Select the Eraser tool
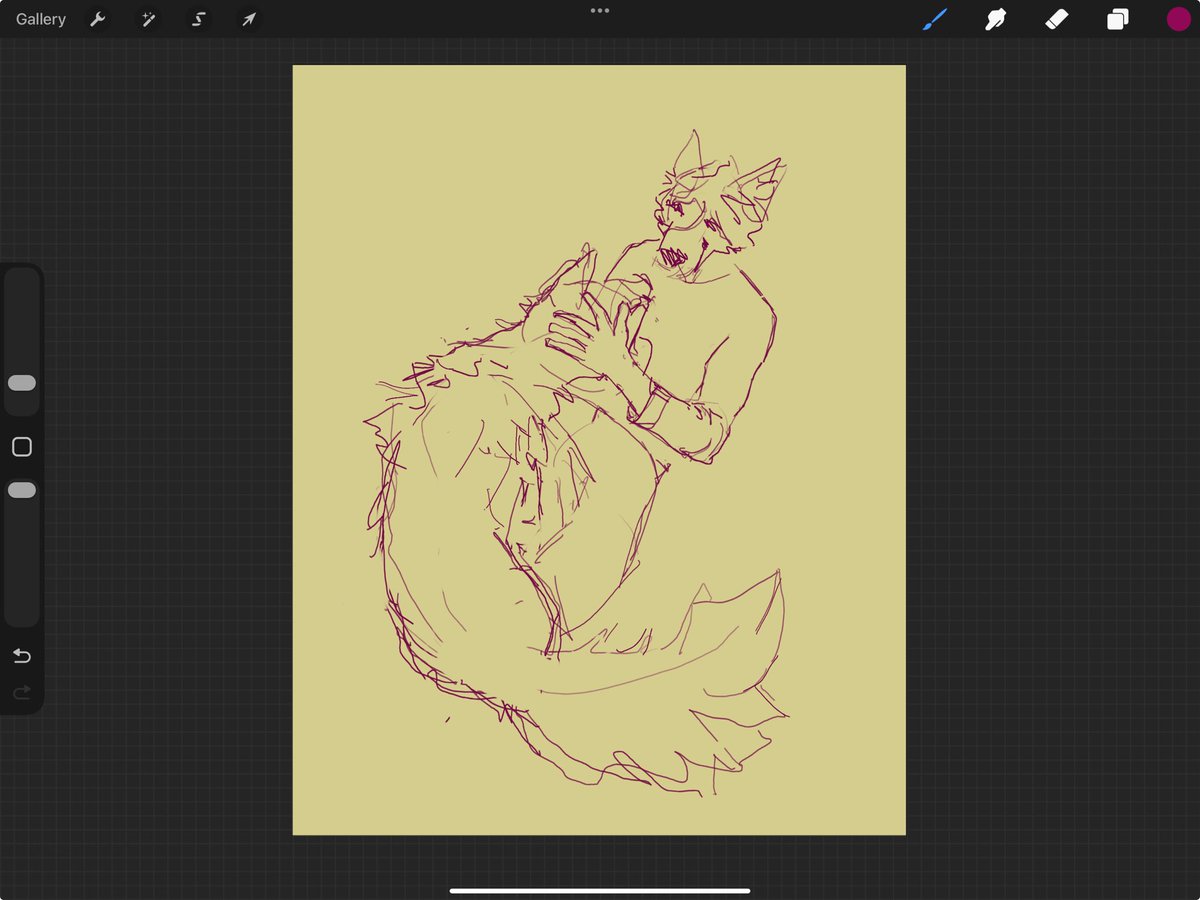The image size is (1200, 900). [x=1057, y=19]
